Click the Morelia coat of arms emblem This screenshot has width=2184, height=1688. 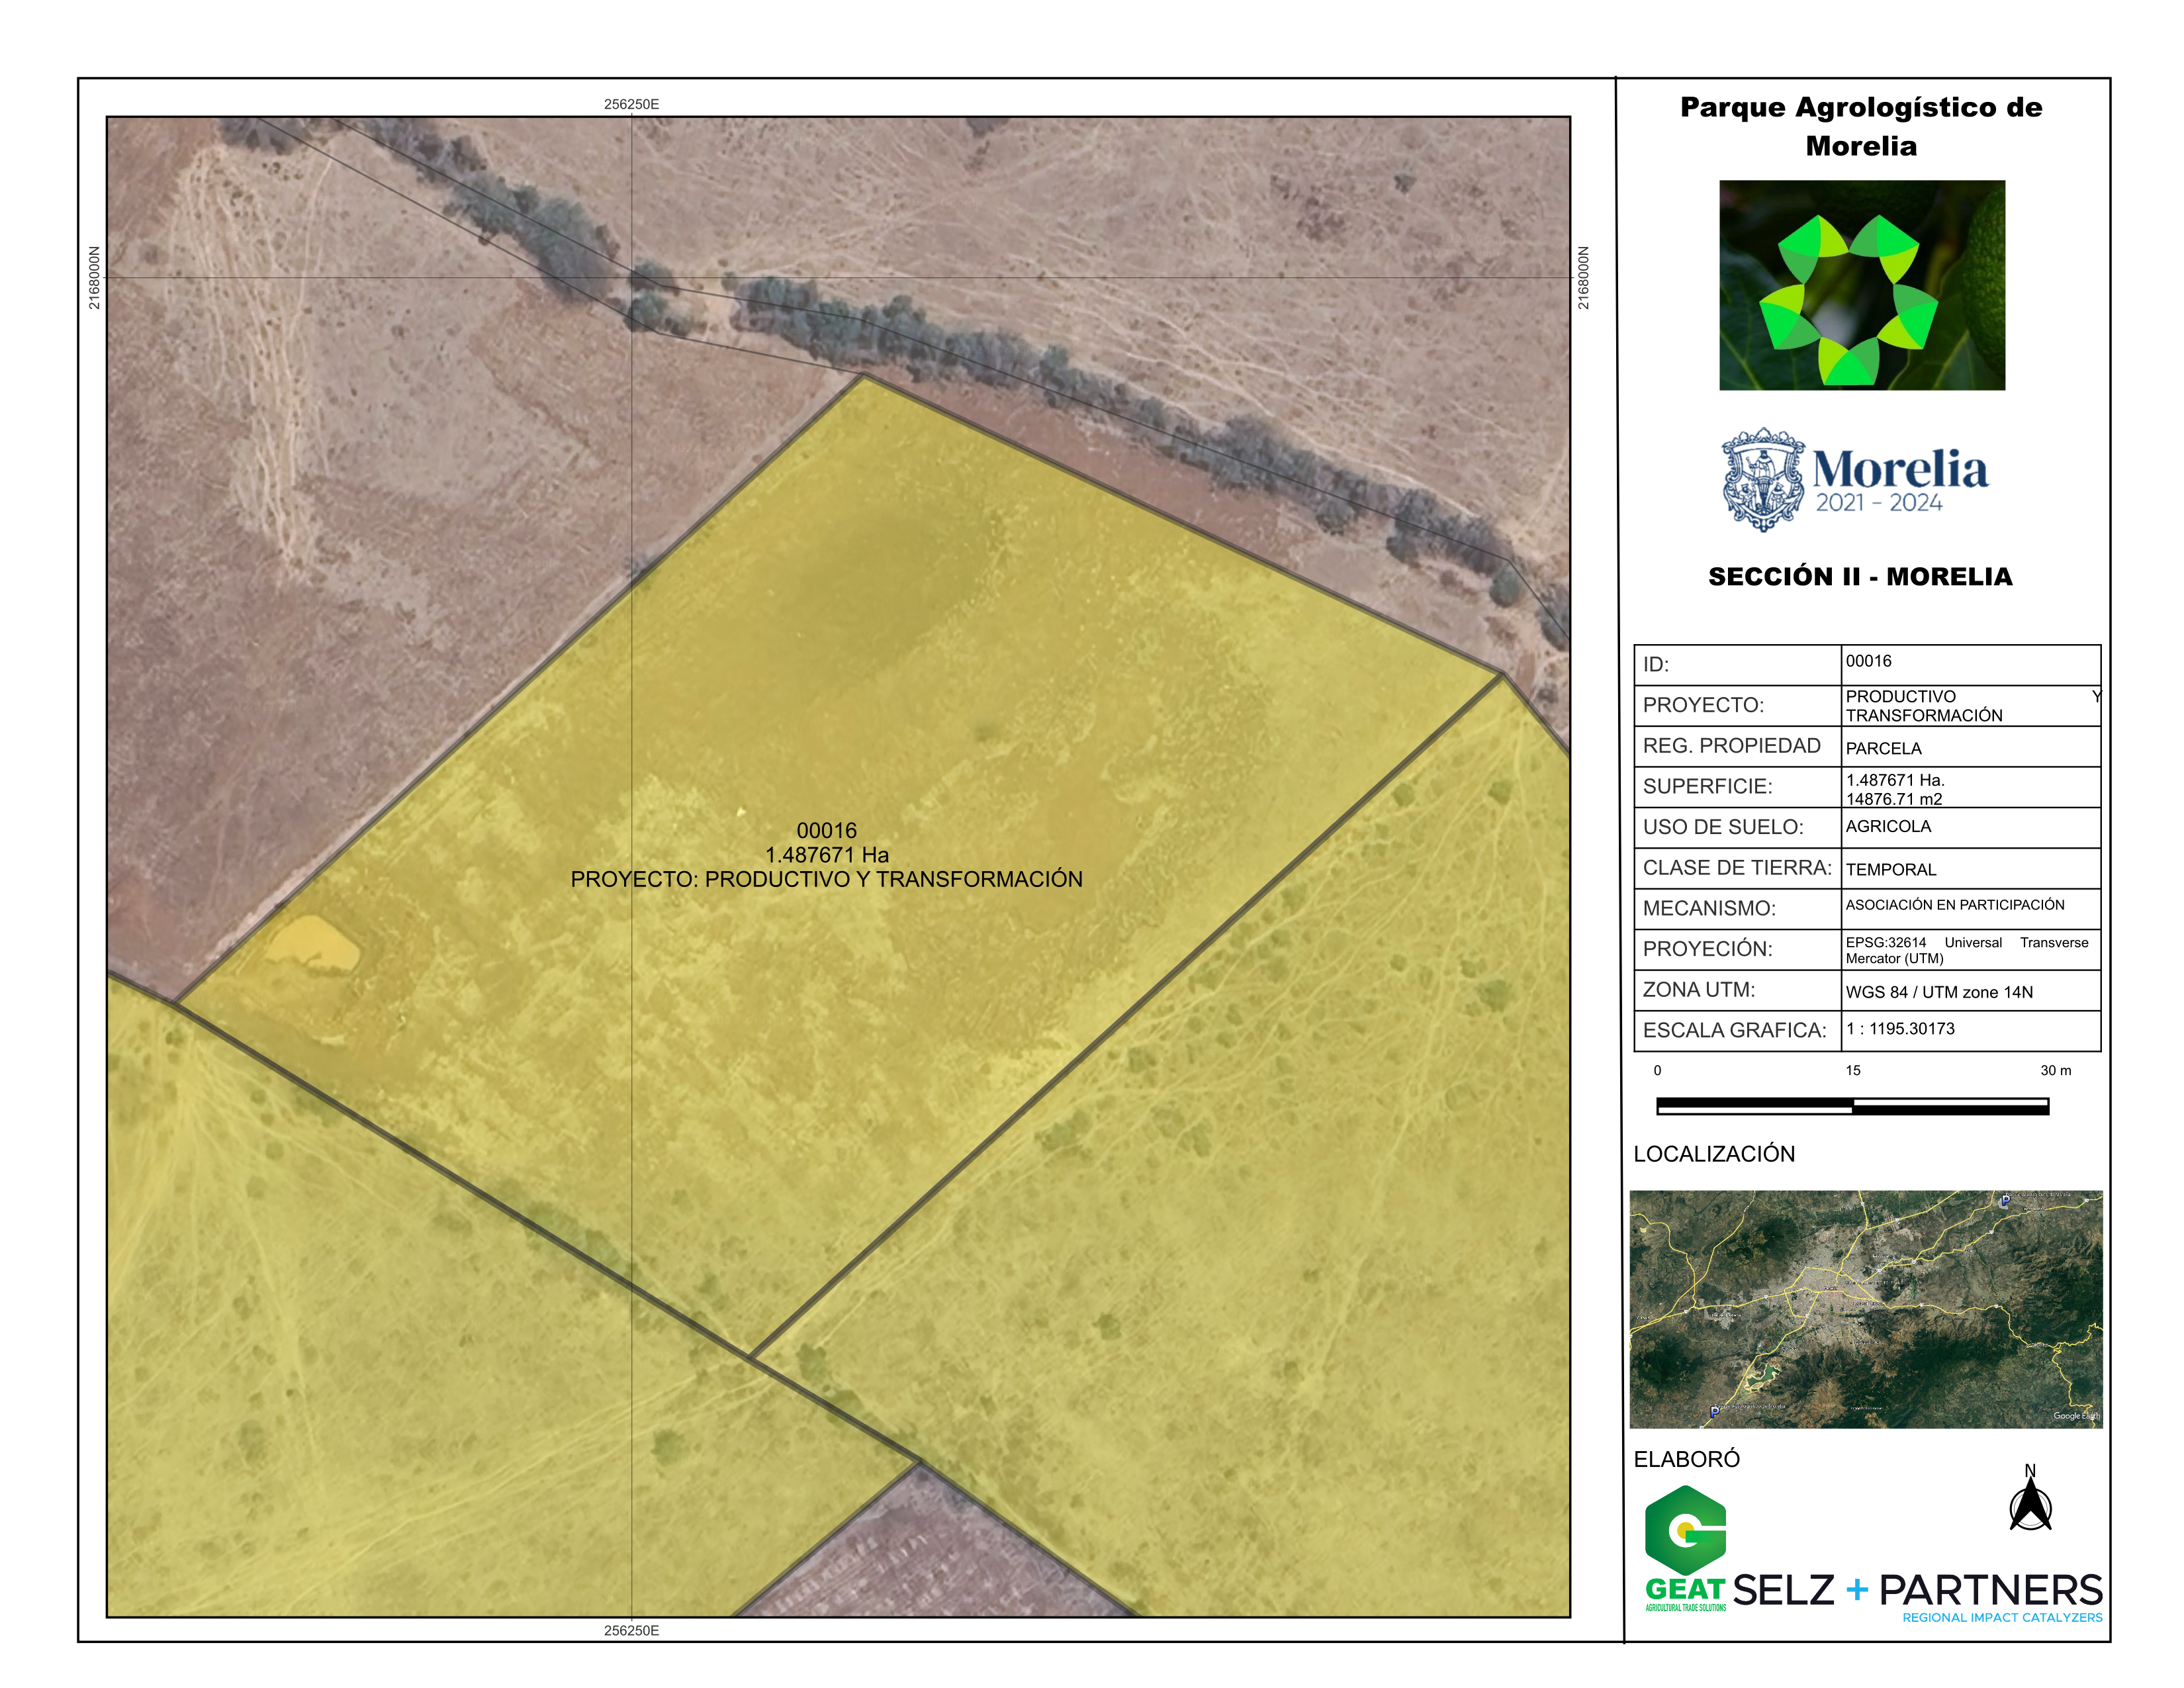[x=1763, y=479]
